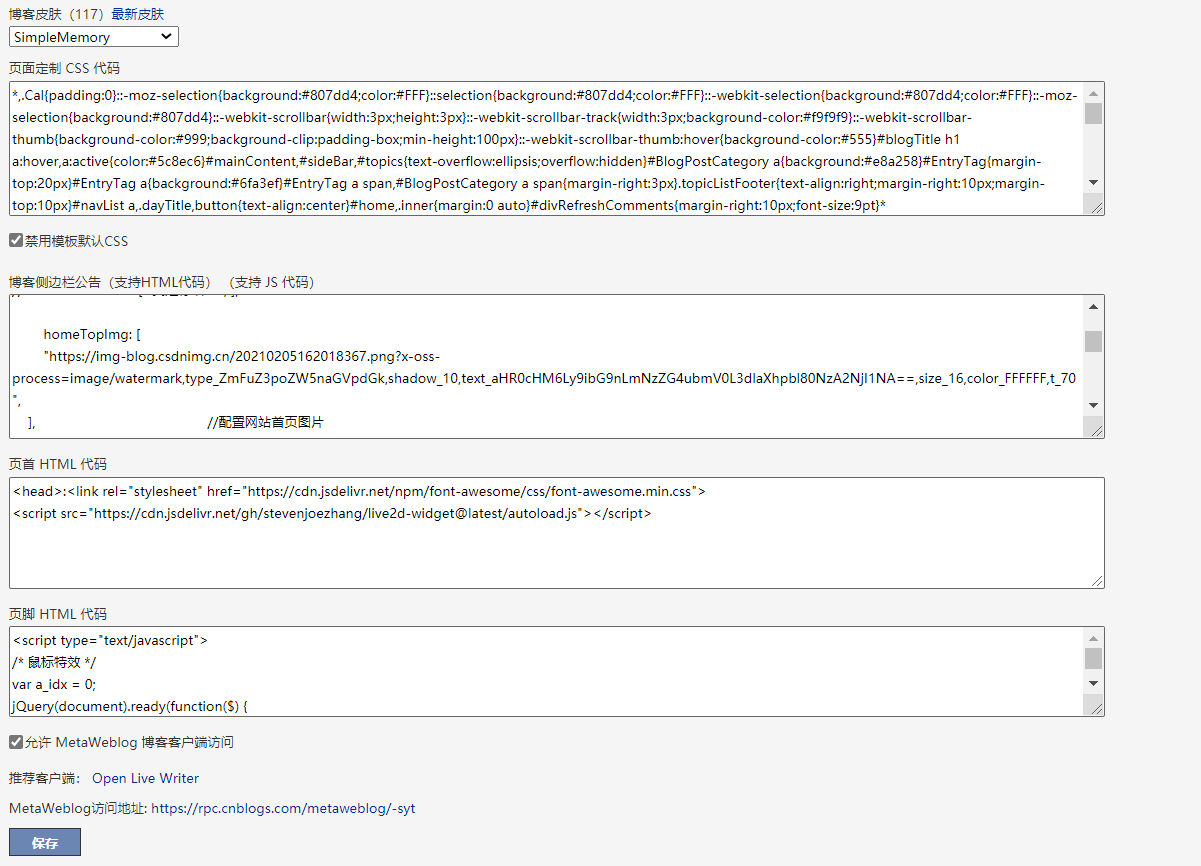The height and width of the screenshot is (866, 1201).
Task: Click footer HTML scrollbar down arrow
Action: pyautogui.click(x=1093, y=683)
